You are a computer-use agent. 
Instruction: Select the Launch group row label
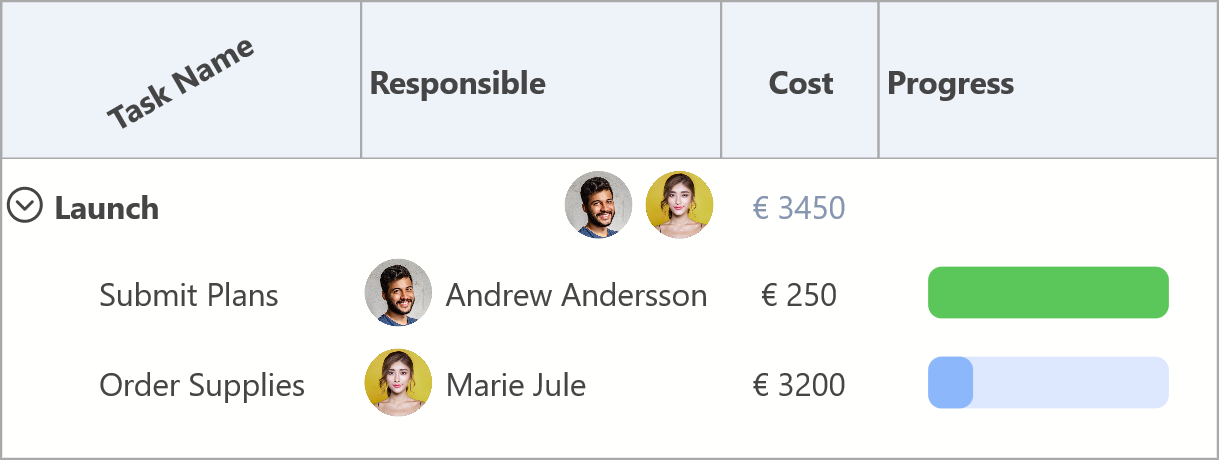click(106, 209)
